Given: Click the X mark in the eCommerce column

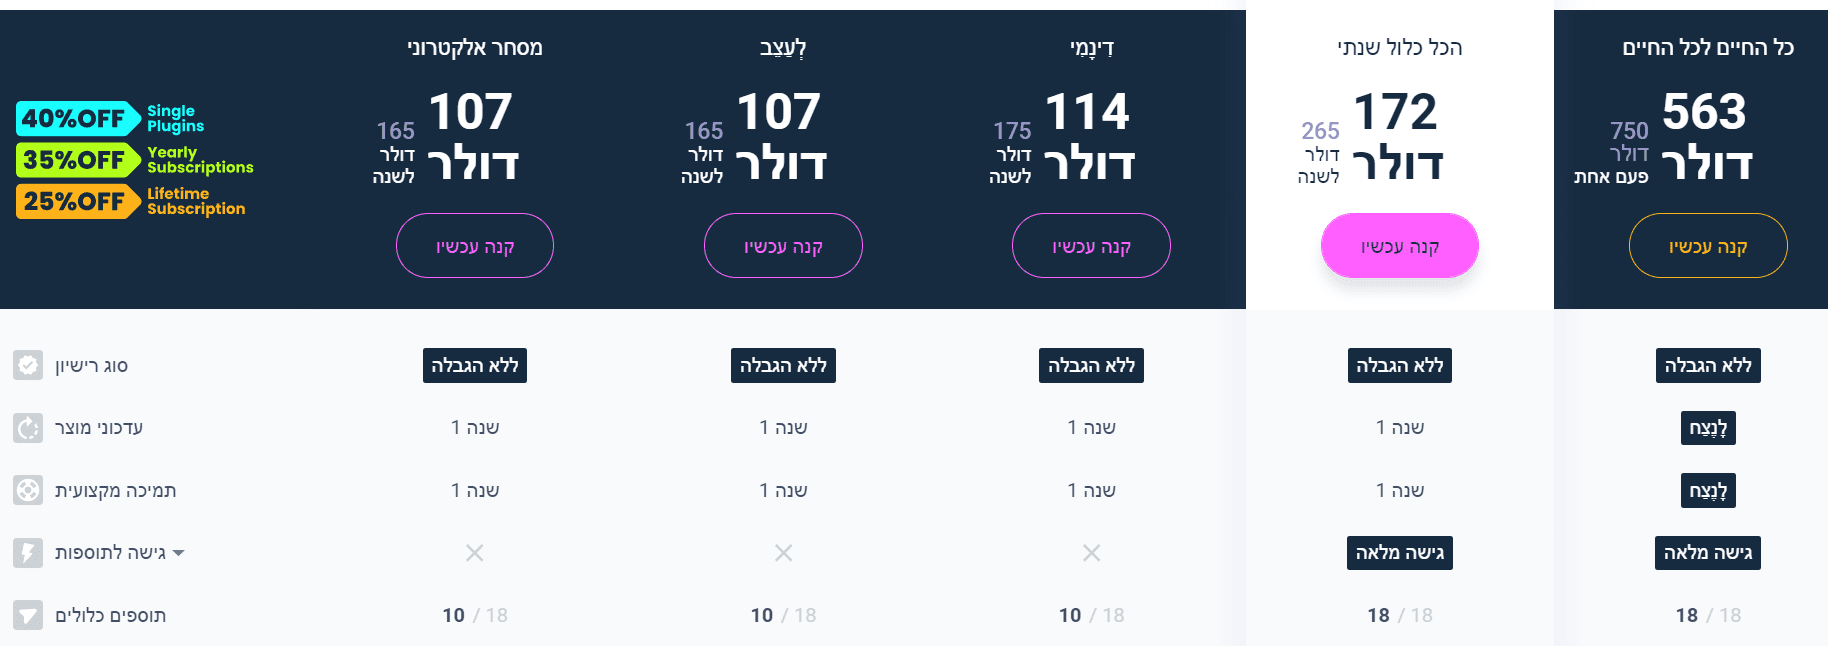Looking at the screenshot, I should coord(475,553).
